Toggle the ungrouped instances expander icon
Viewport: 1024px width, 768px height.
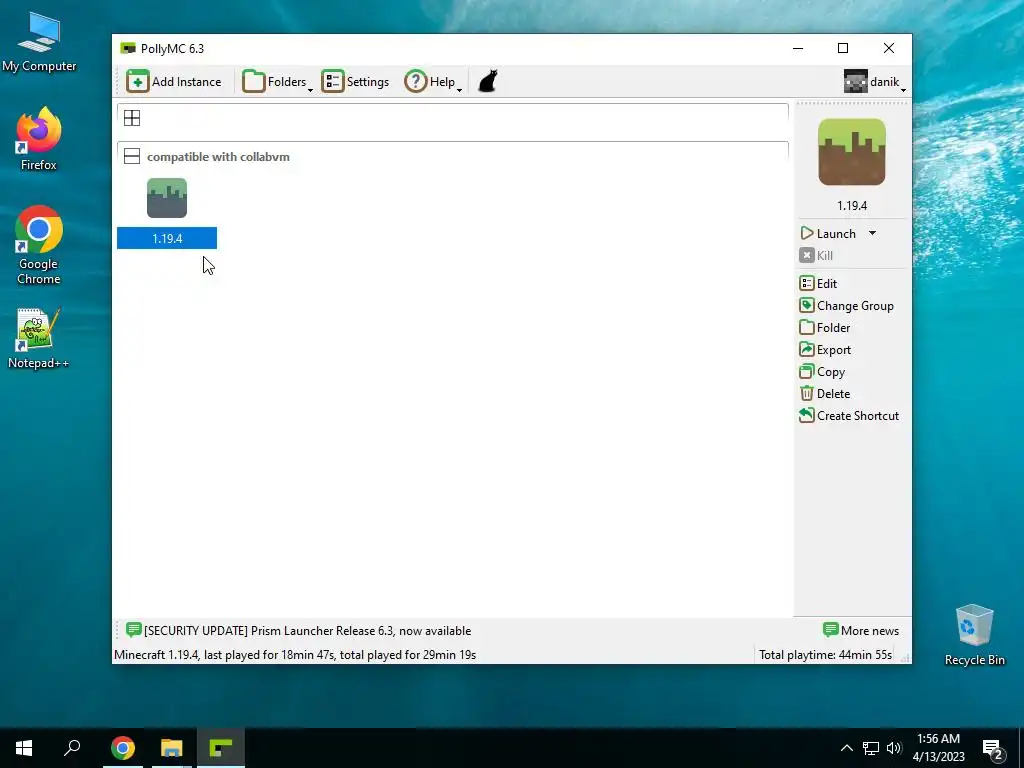[x=132, y=118]
